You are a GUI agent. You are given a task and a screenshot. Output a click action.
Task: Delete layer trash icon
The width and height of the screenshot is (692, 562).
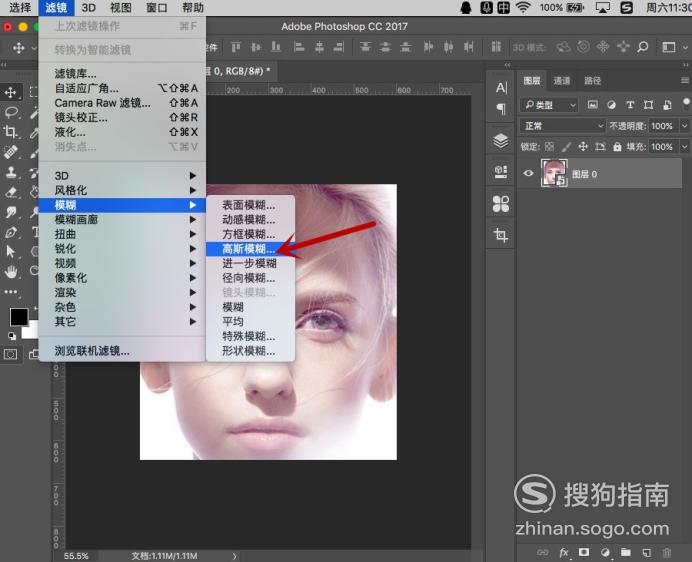(x=667, y=552)
